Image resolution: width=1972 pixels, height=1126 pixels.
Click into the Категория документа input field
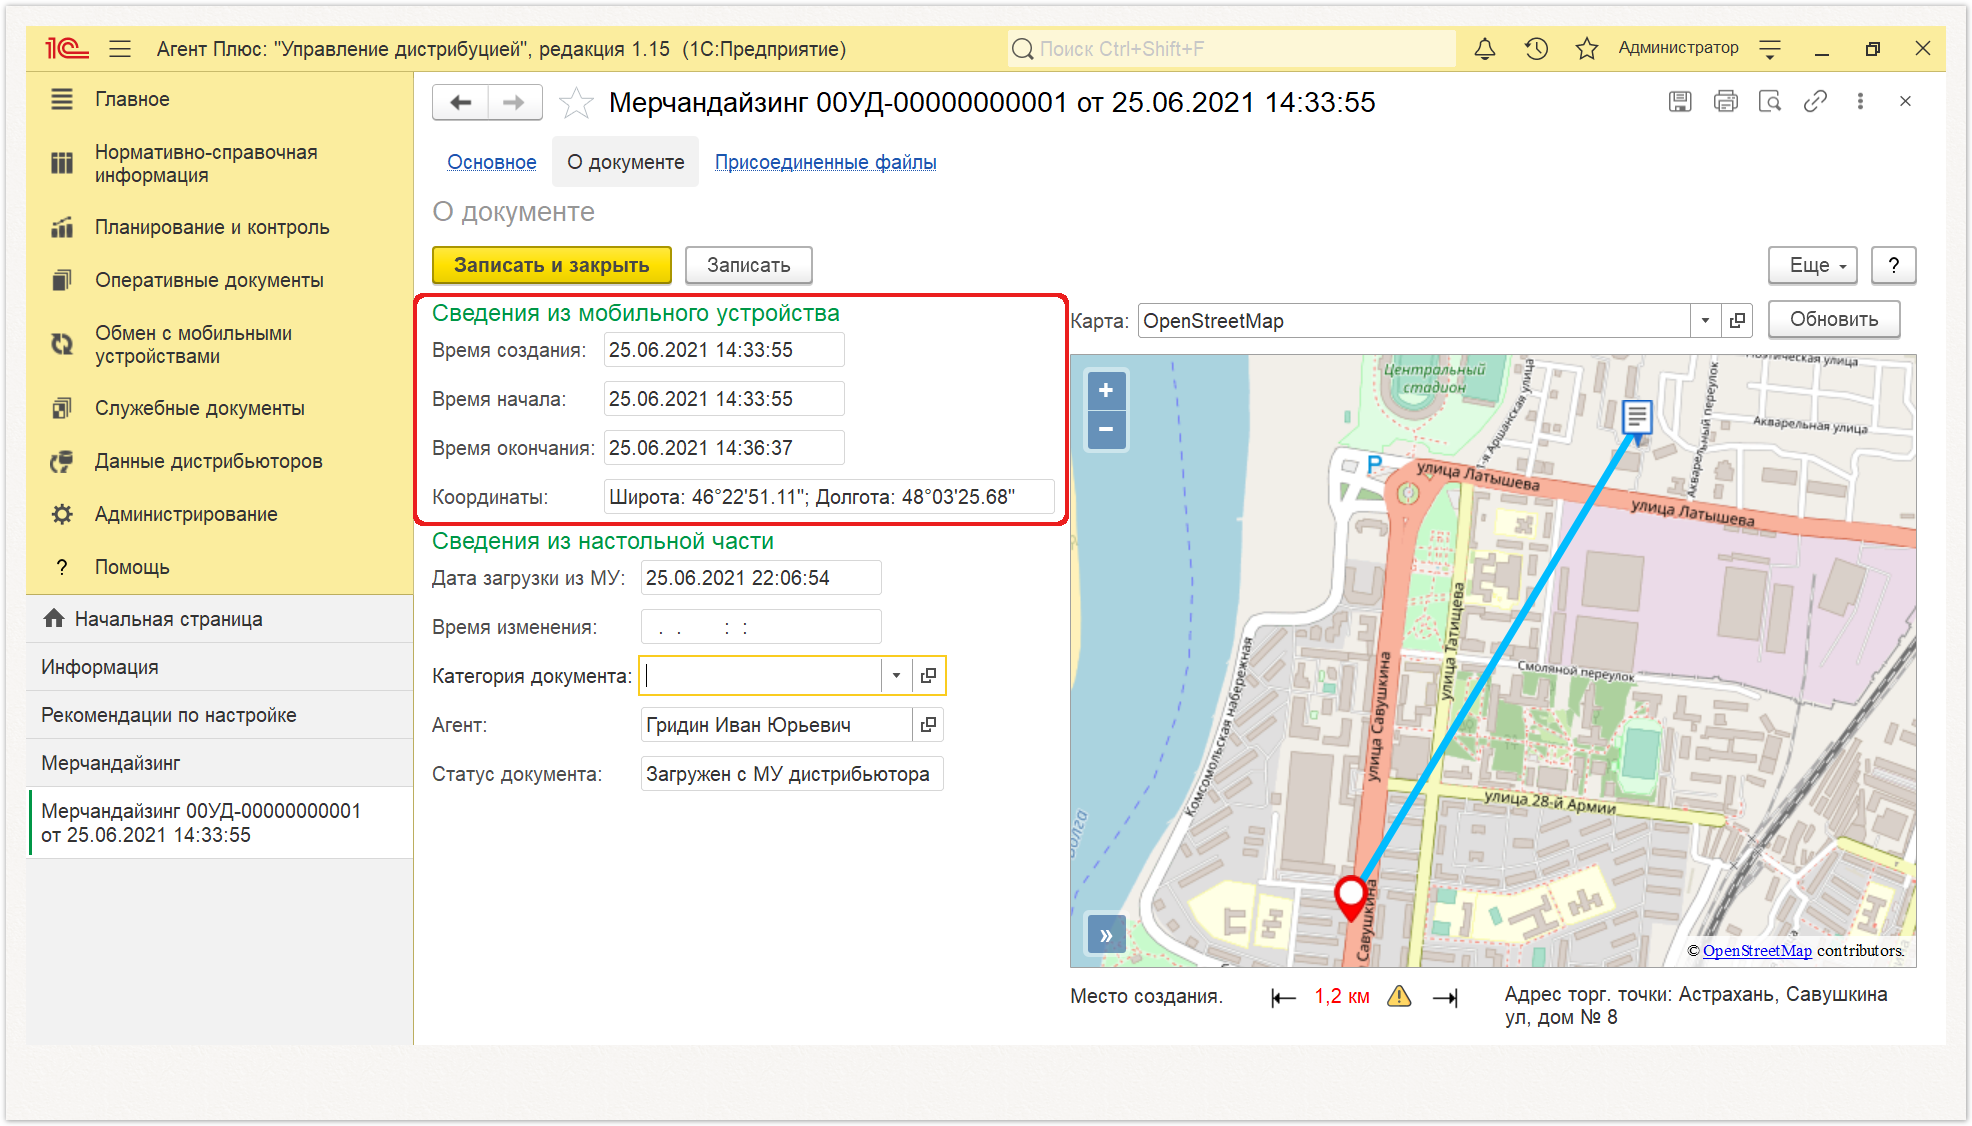point(760,676)
